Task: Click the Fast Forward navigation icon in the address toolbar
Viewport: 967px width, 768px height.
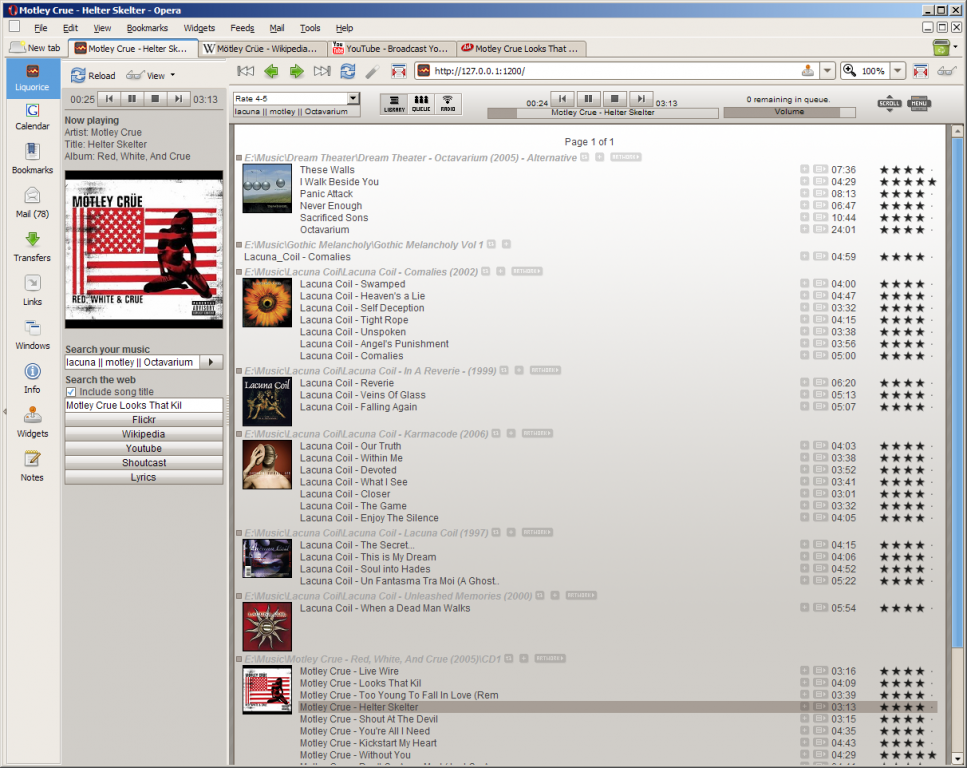Action: [322, 71]
